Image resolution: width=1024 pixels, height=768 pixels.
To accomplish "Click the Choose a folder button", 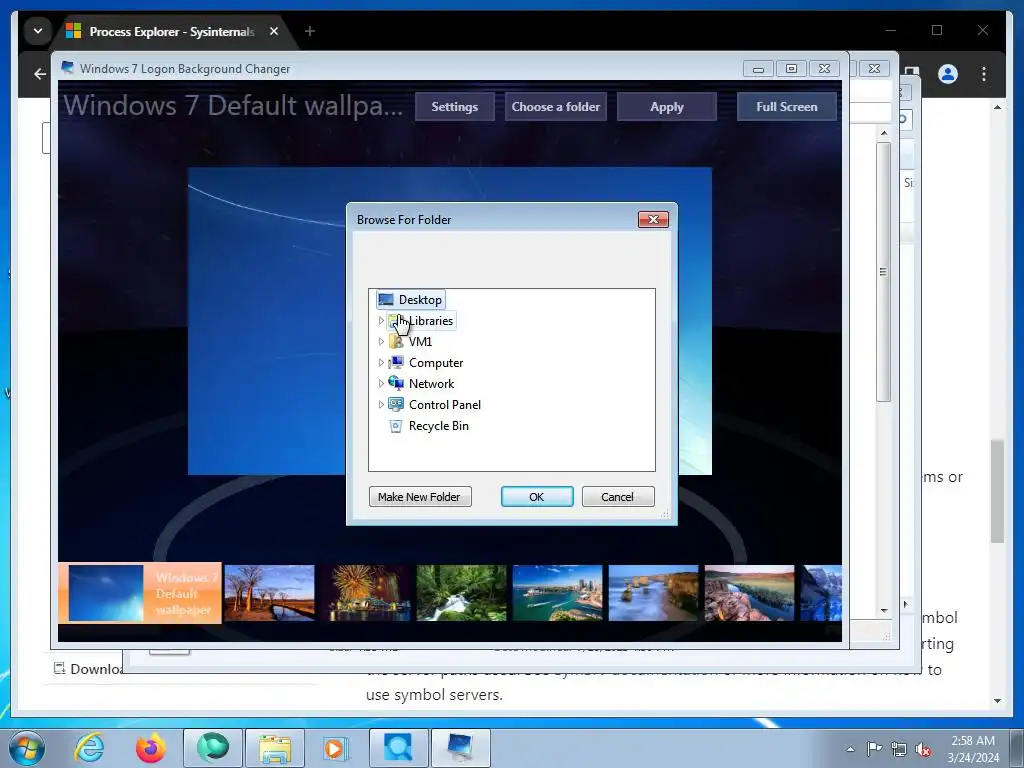I will coord(556,106).
